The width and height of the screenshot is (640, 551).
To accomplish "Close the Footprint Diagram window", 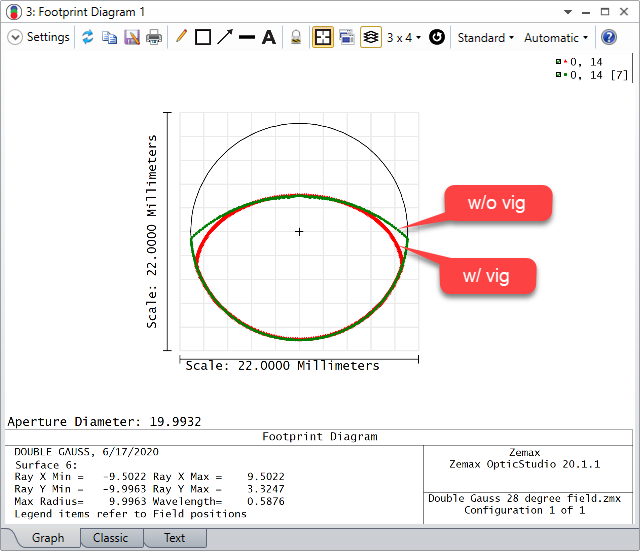I will (x=624, y=12).
